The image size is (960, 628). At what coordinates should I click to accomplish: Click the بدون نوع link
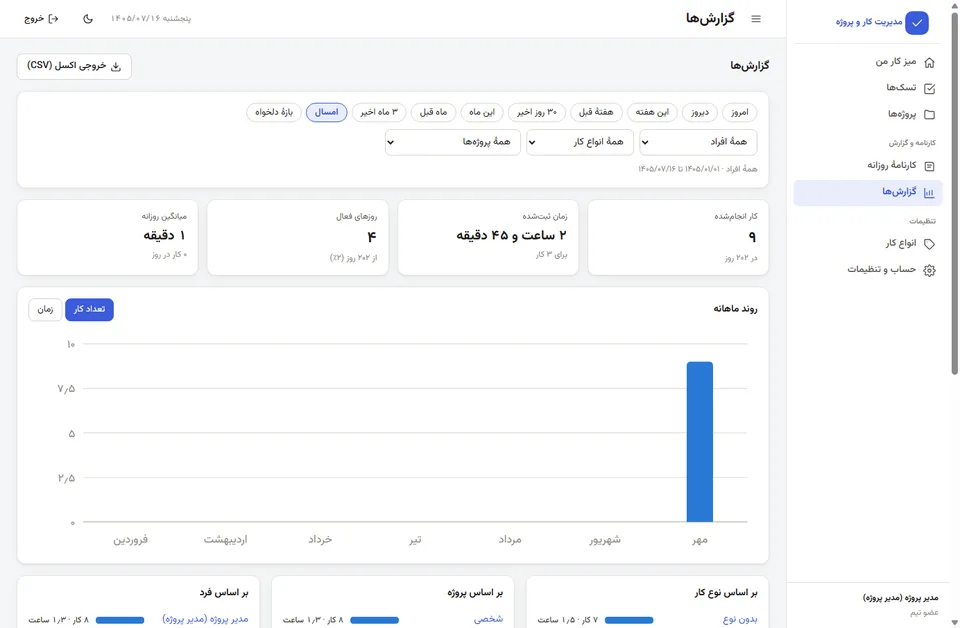740,619
